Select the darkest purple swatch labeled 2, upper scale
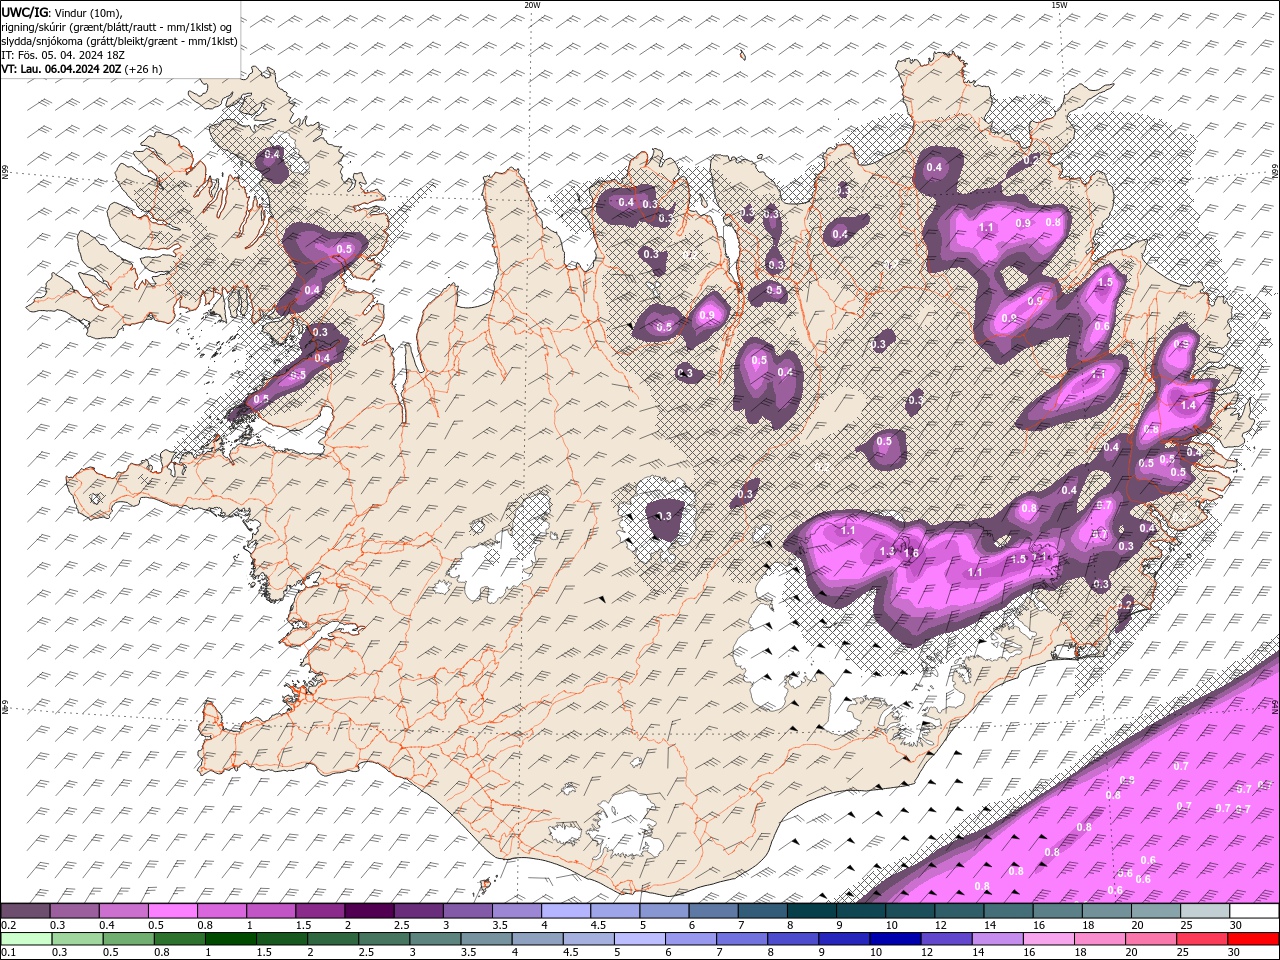The width and height of the screenshot is (1280, 960). [368, 911]
